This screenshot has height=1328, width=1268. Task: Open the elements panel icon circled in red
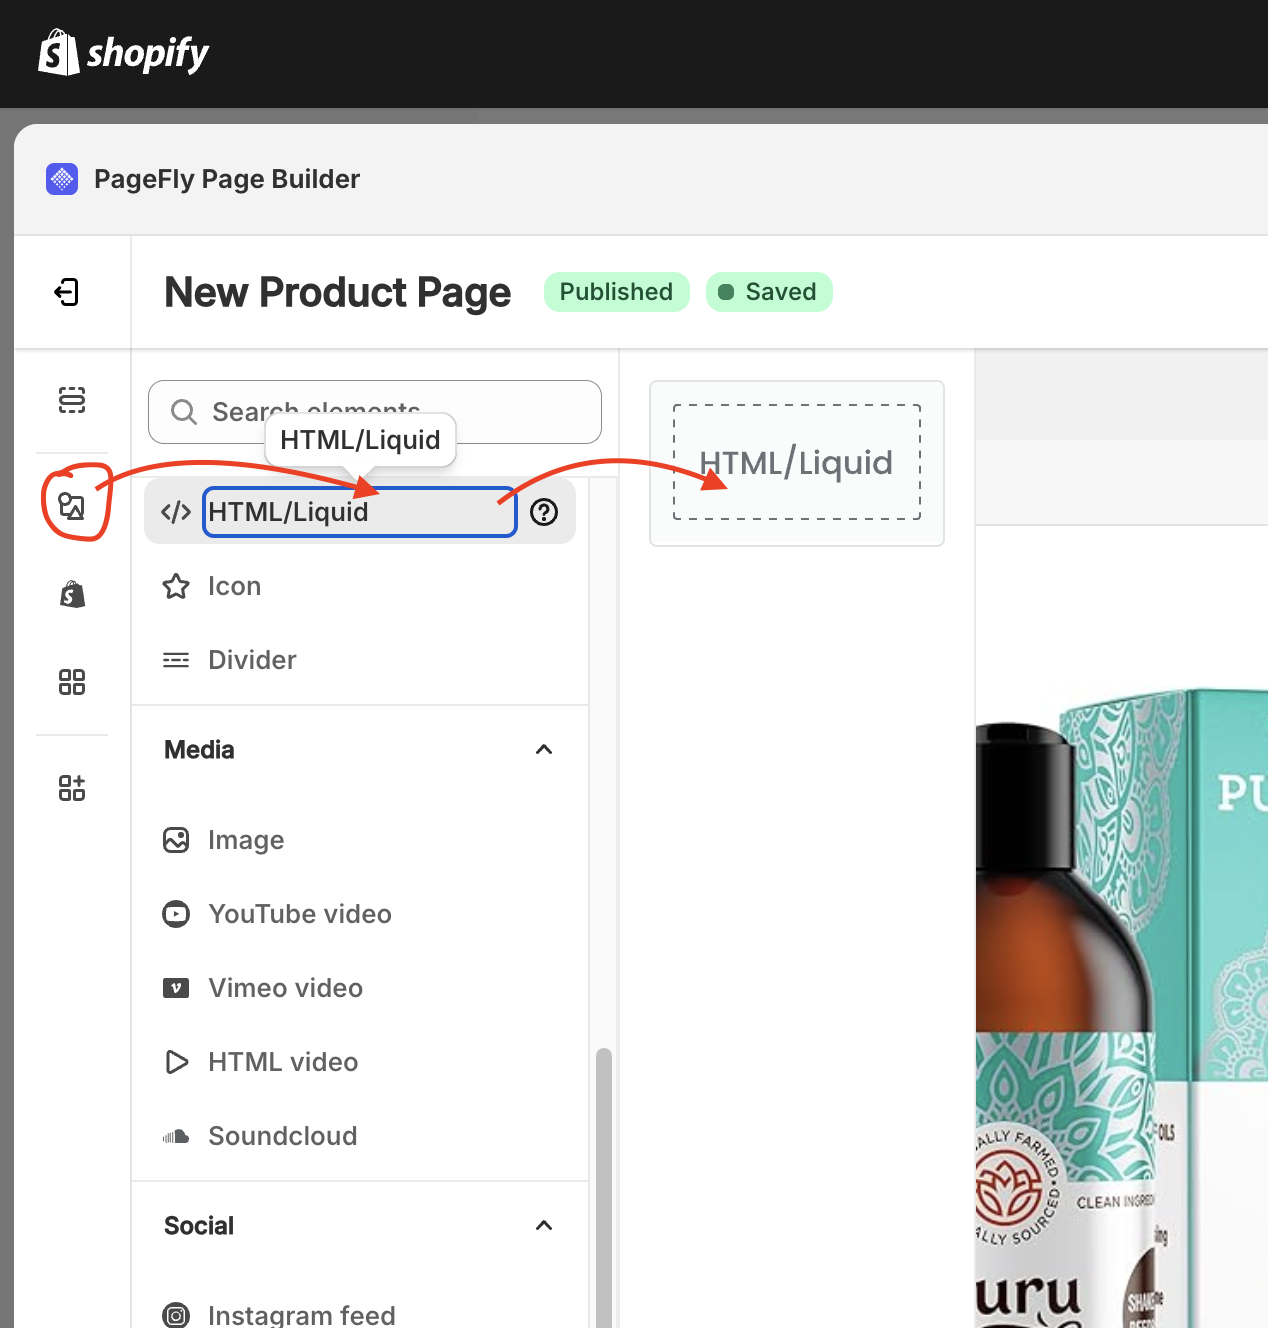(72, 506)
